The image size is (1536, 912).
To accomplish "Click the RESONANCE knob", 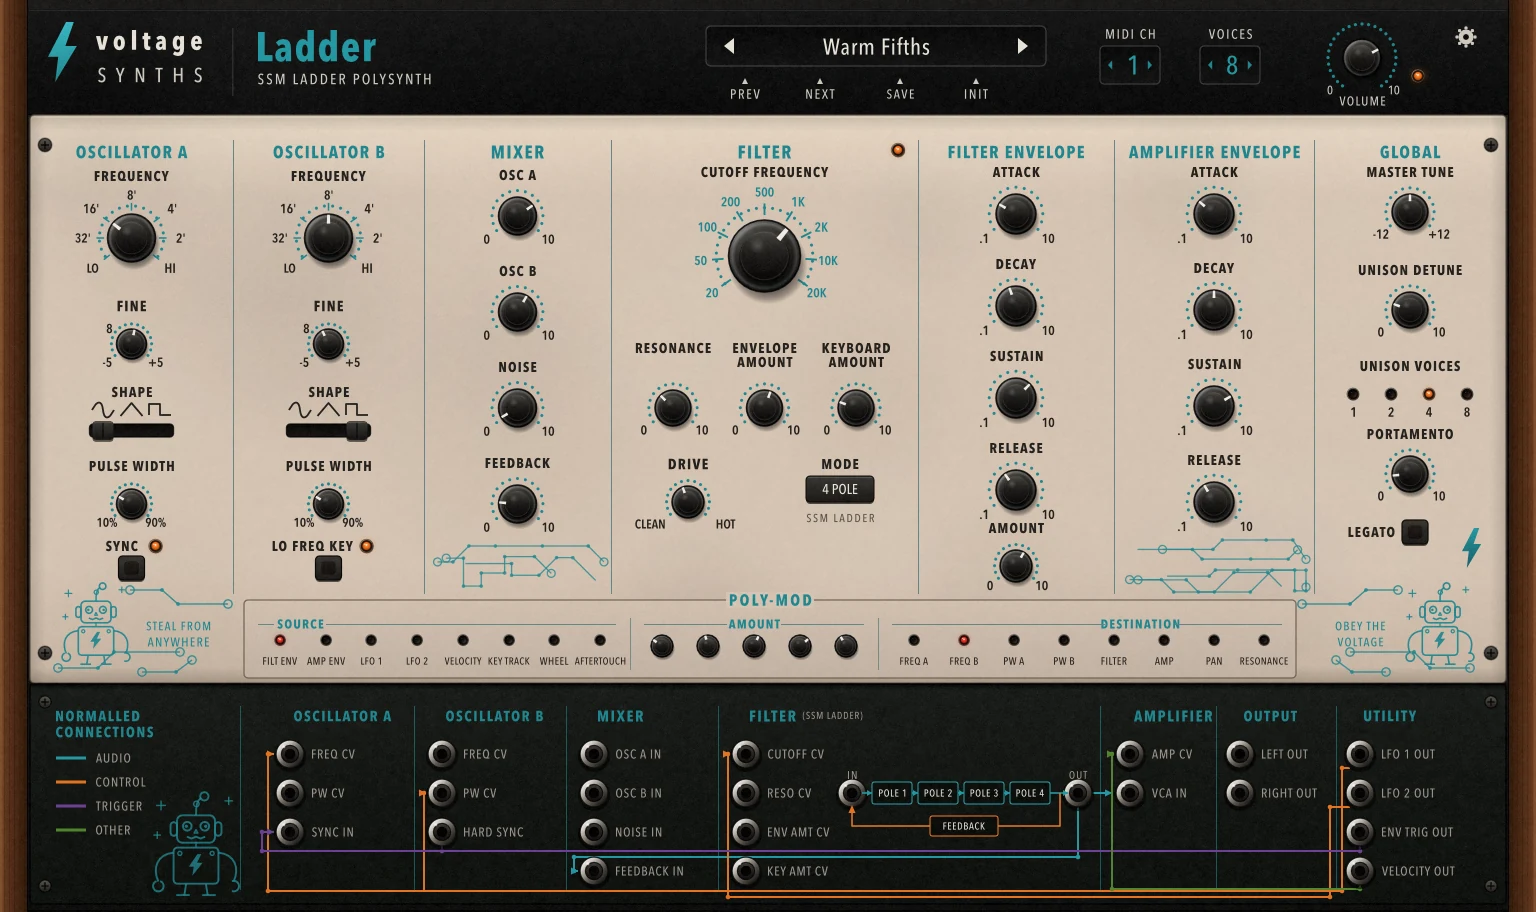I will click(672, 407).
